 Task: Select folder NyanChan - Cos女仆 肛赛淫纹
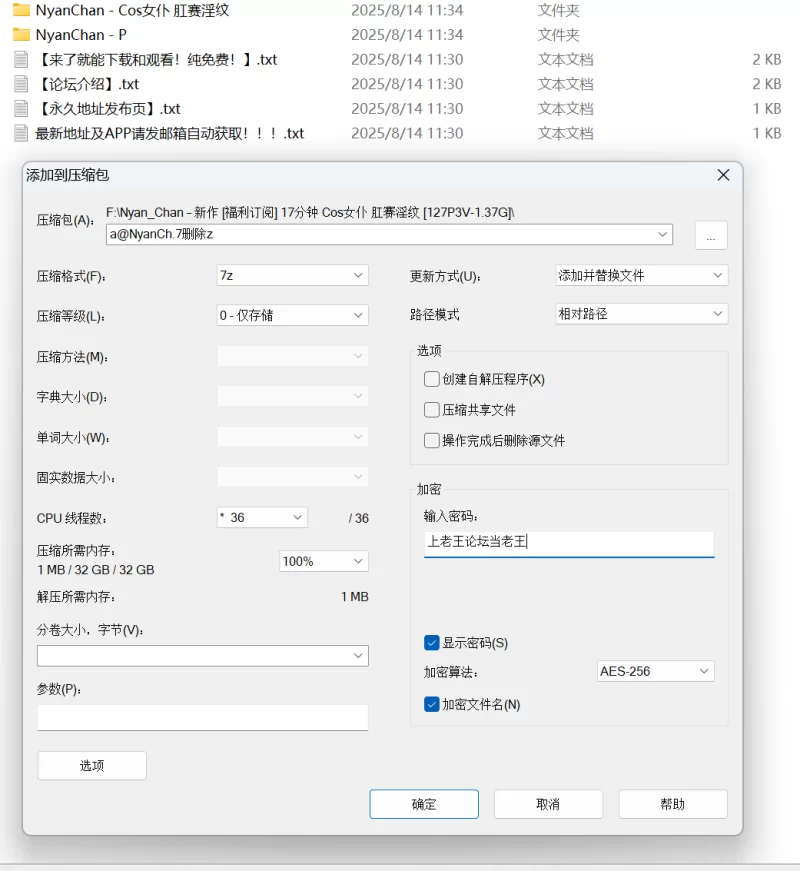(x=132, y=10)
